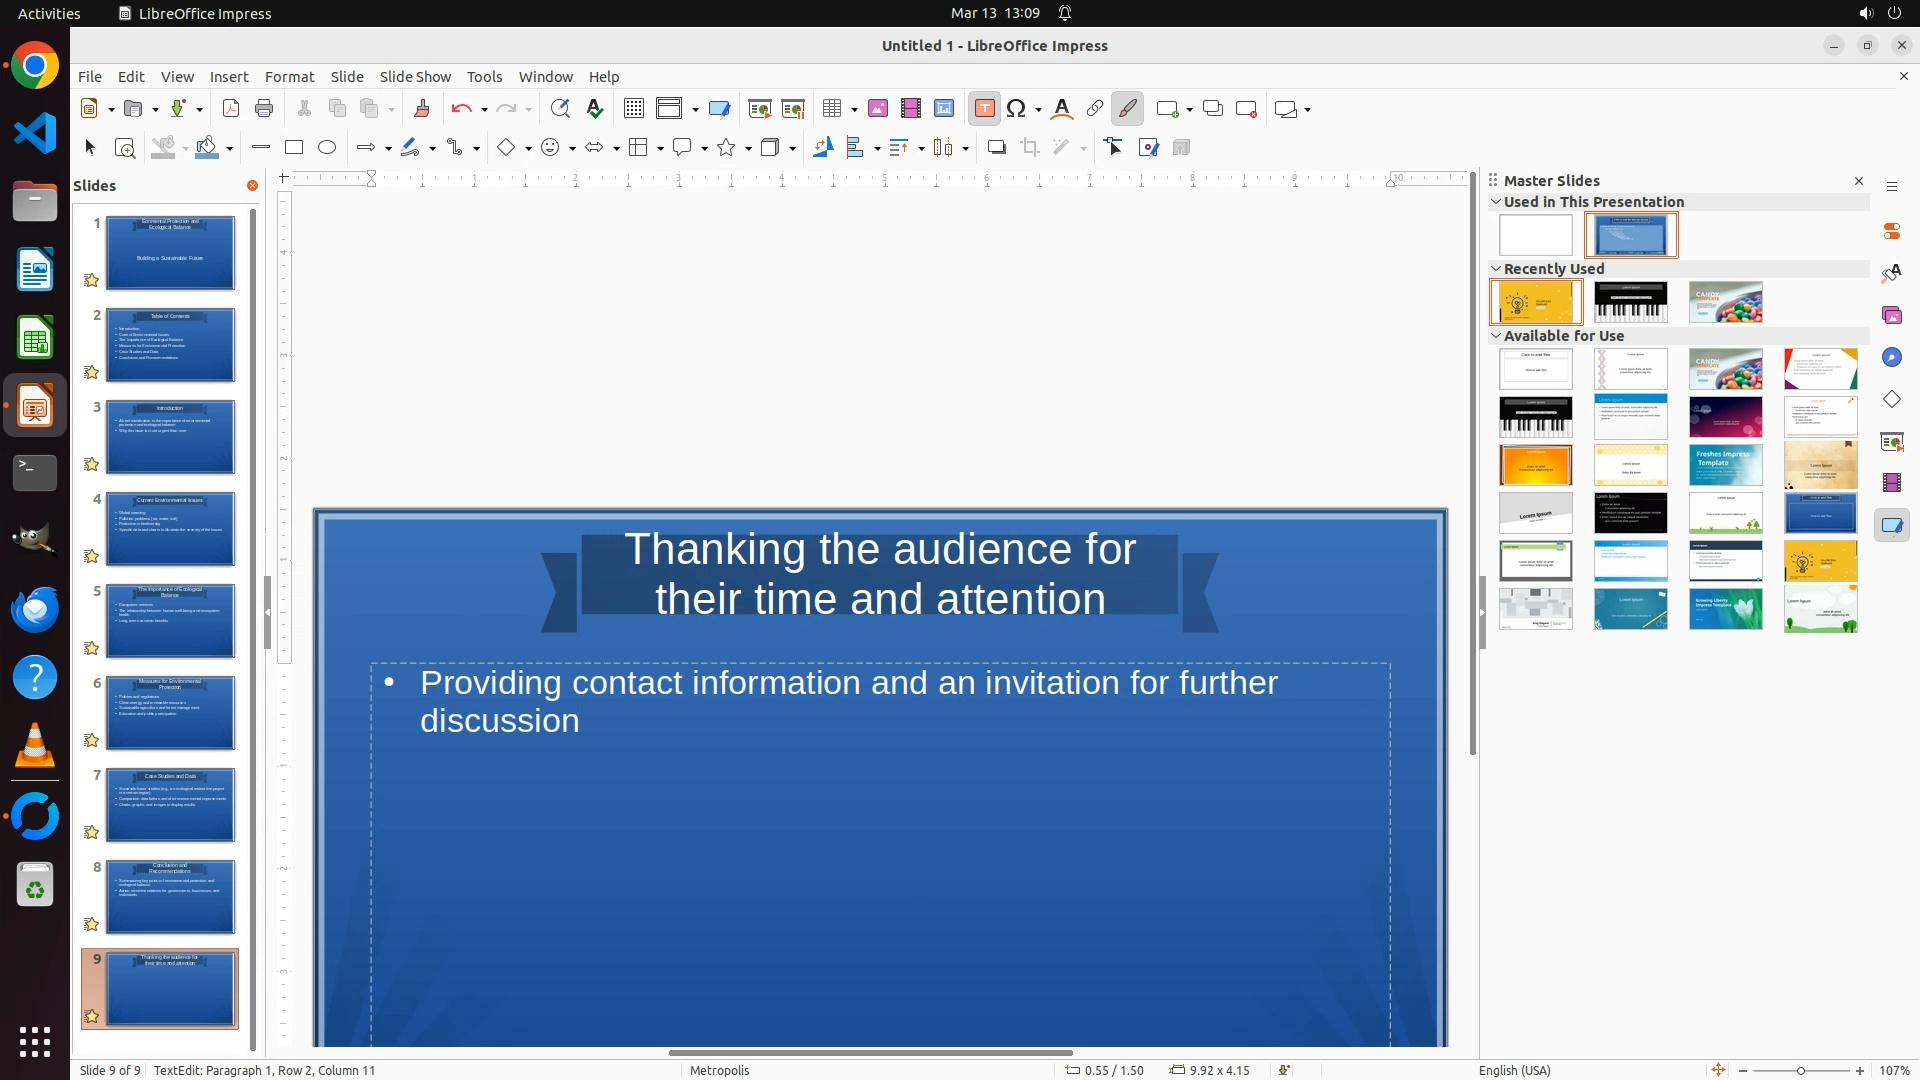Toggle the Shadow button
This screenshot has height=1080, width=1920.
click(x=996, y=148)
